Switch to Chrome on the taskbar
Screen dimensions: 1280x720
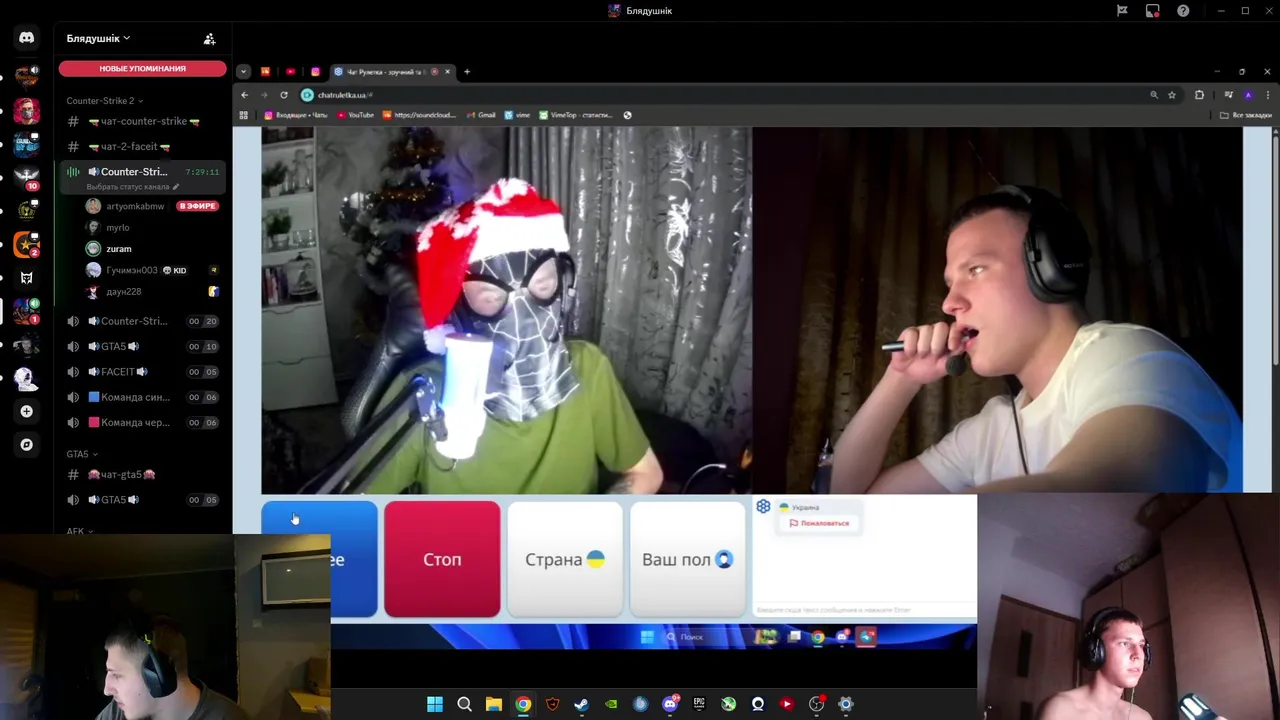pyautogui.click(x=523, y=704)
